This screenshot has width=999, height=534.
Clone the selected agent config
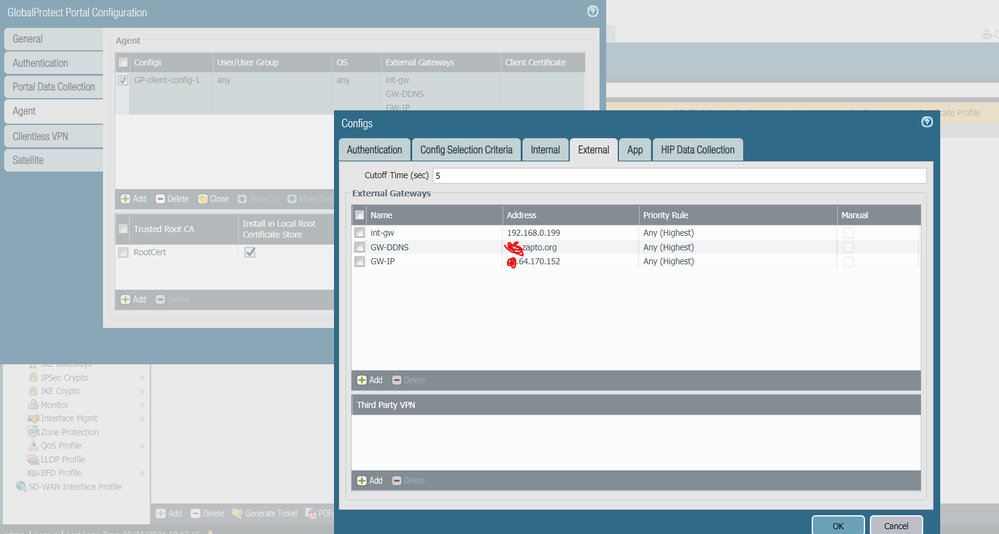213,199
